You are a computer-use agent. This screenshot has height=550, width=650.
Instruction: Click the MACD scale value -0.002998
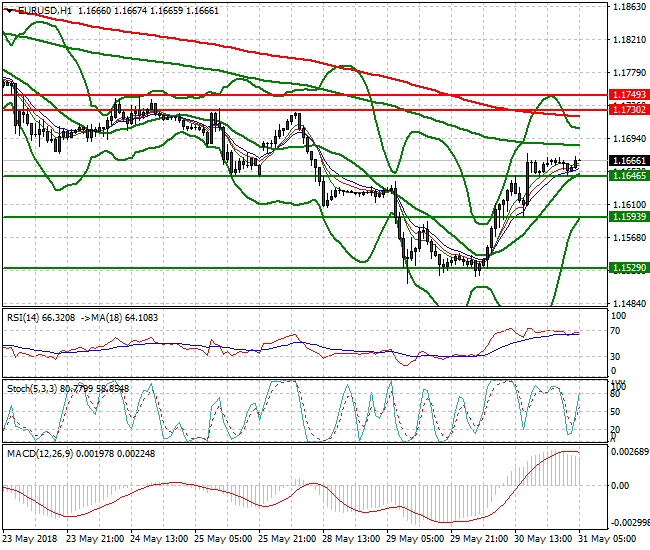[629, 523]
